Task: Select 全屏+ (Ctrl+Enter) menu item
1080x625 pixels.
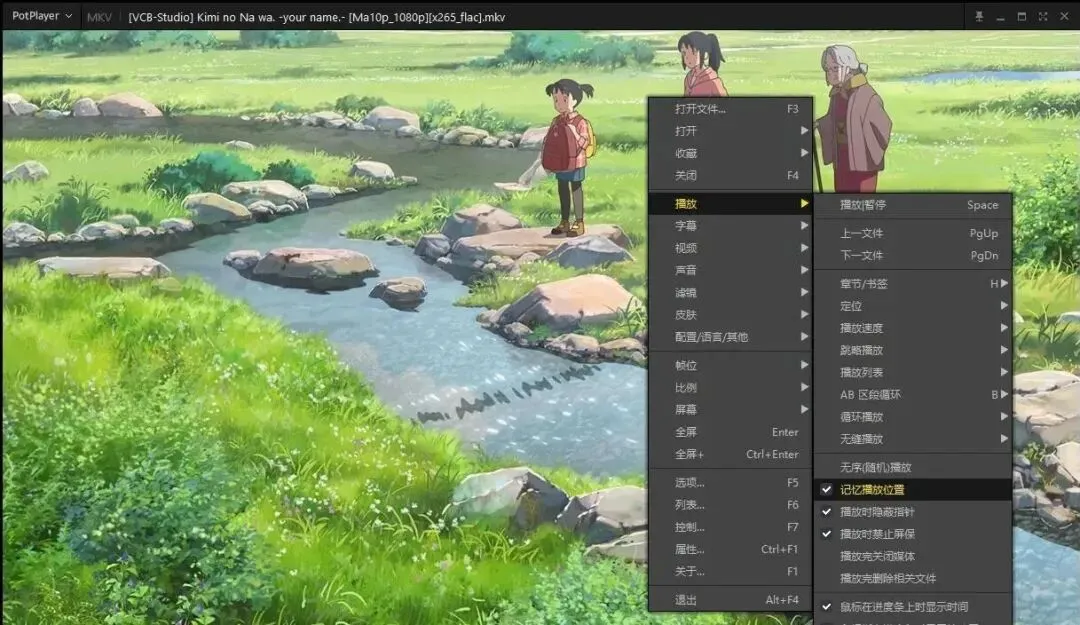Action: [731, 454]
